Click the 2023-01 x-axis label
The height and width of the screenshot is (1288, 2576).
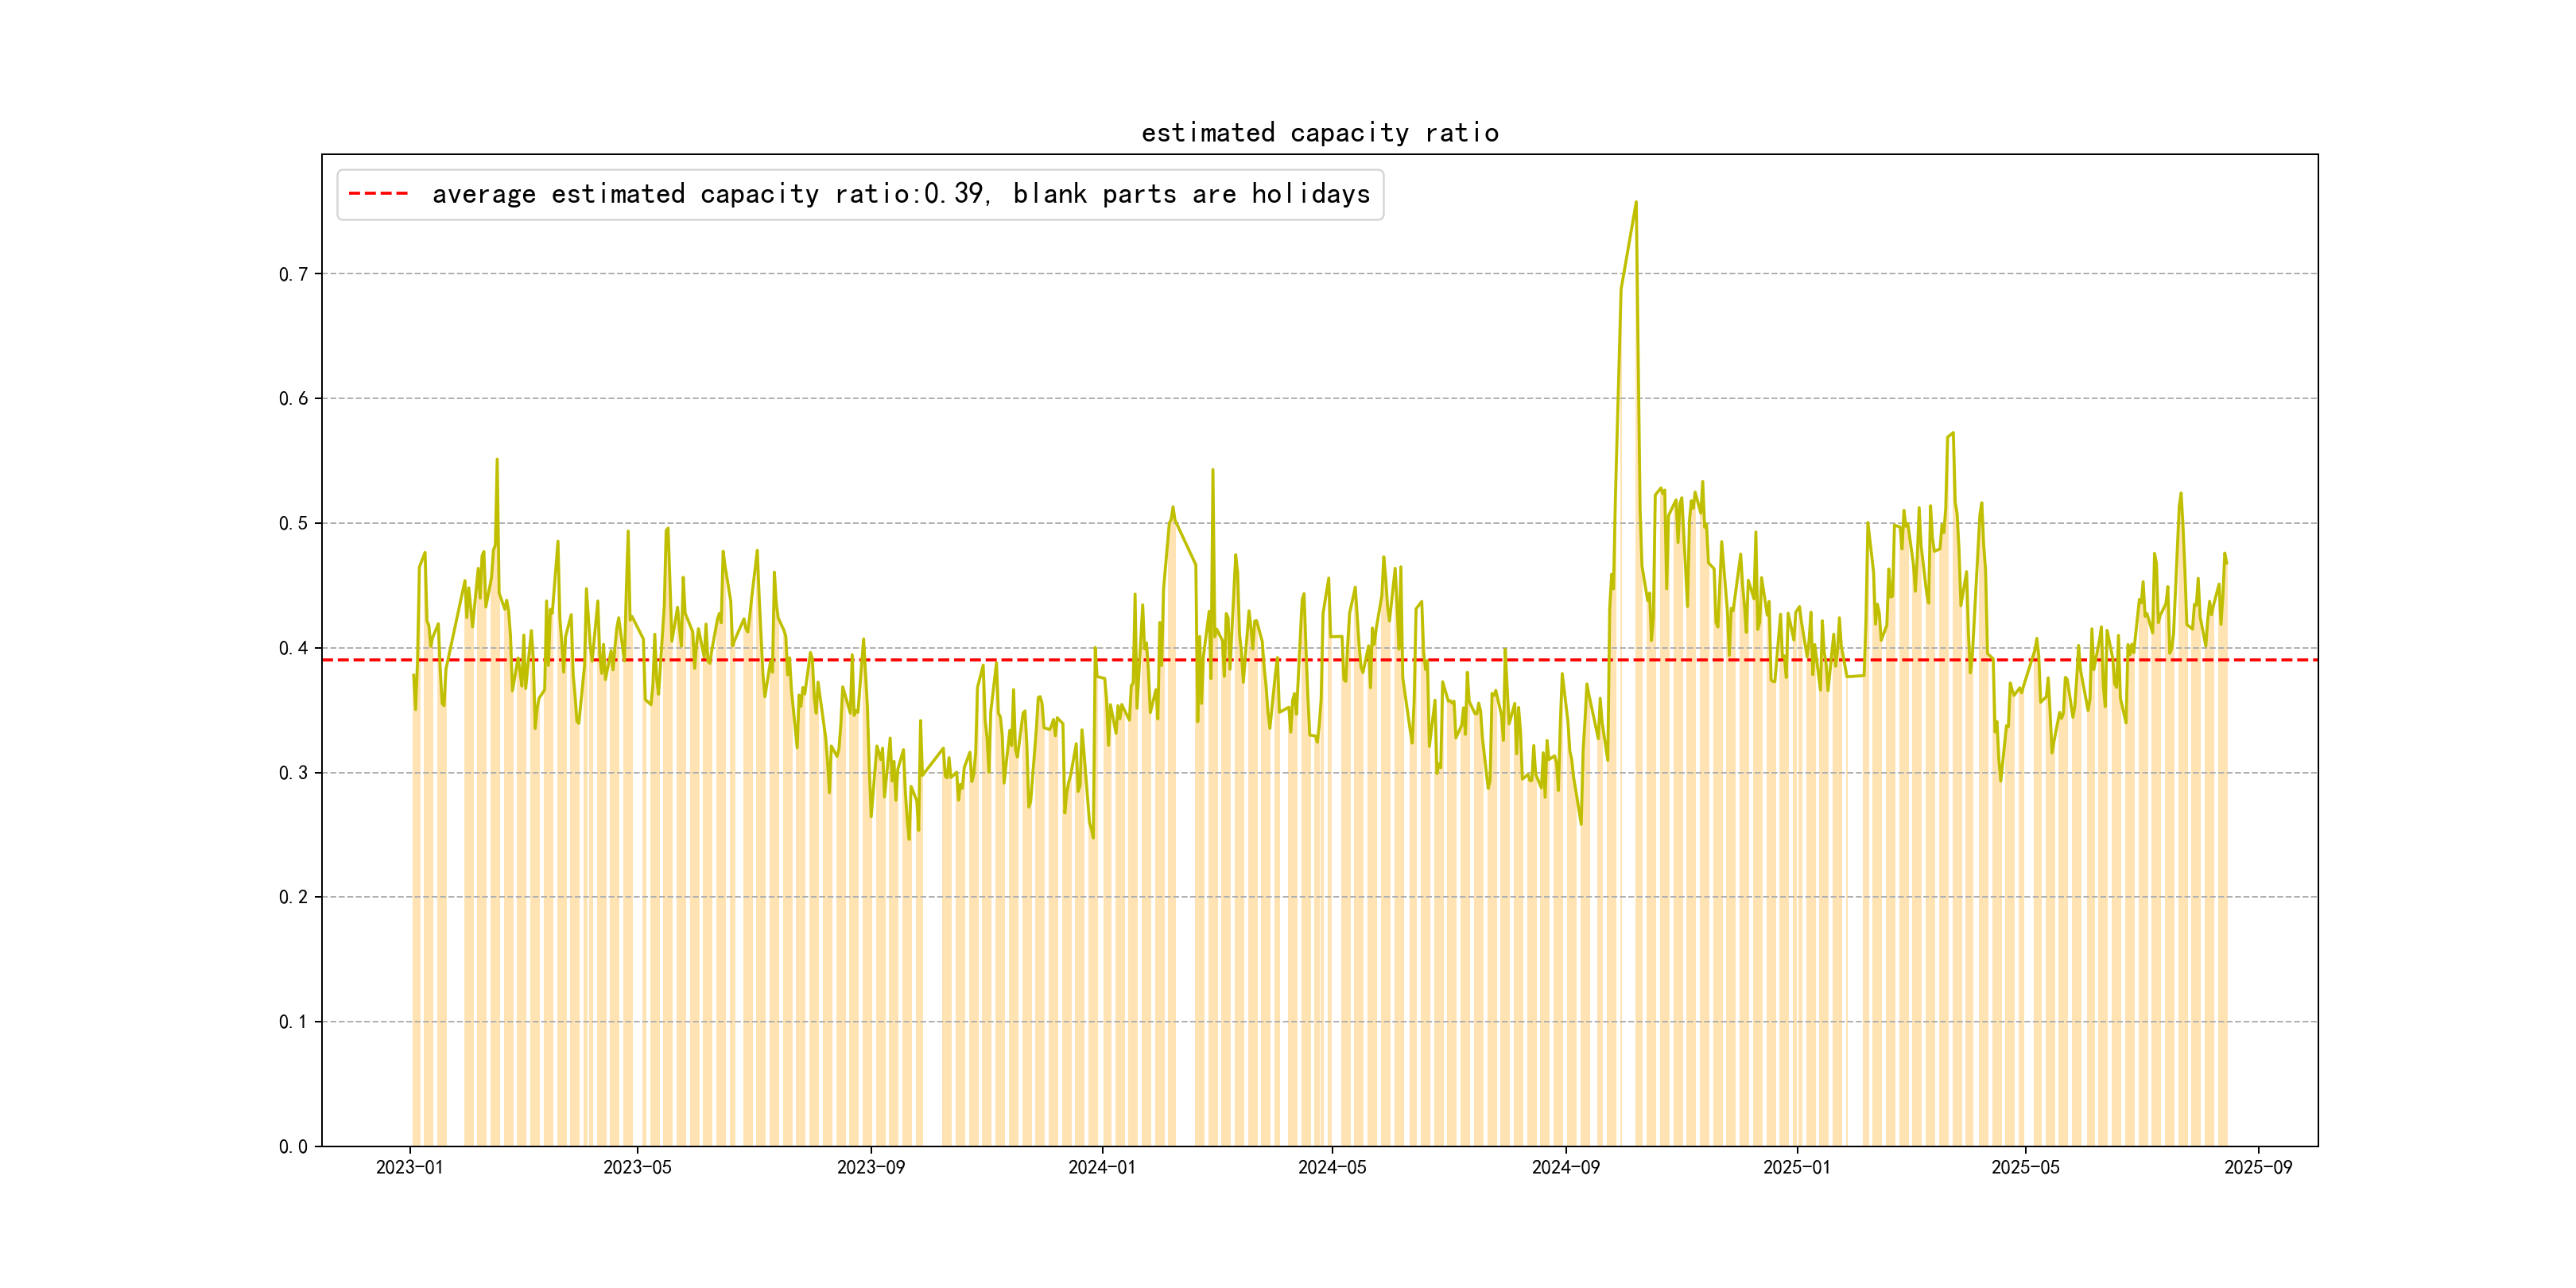[409, 1168]
